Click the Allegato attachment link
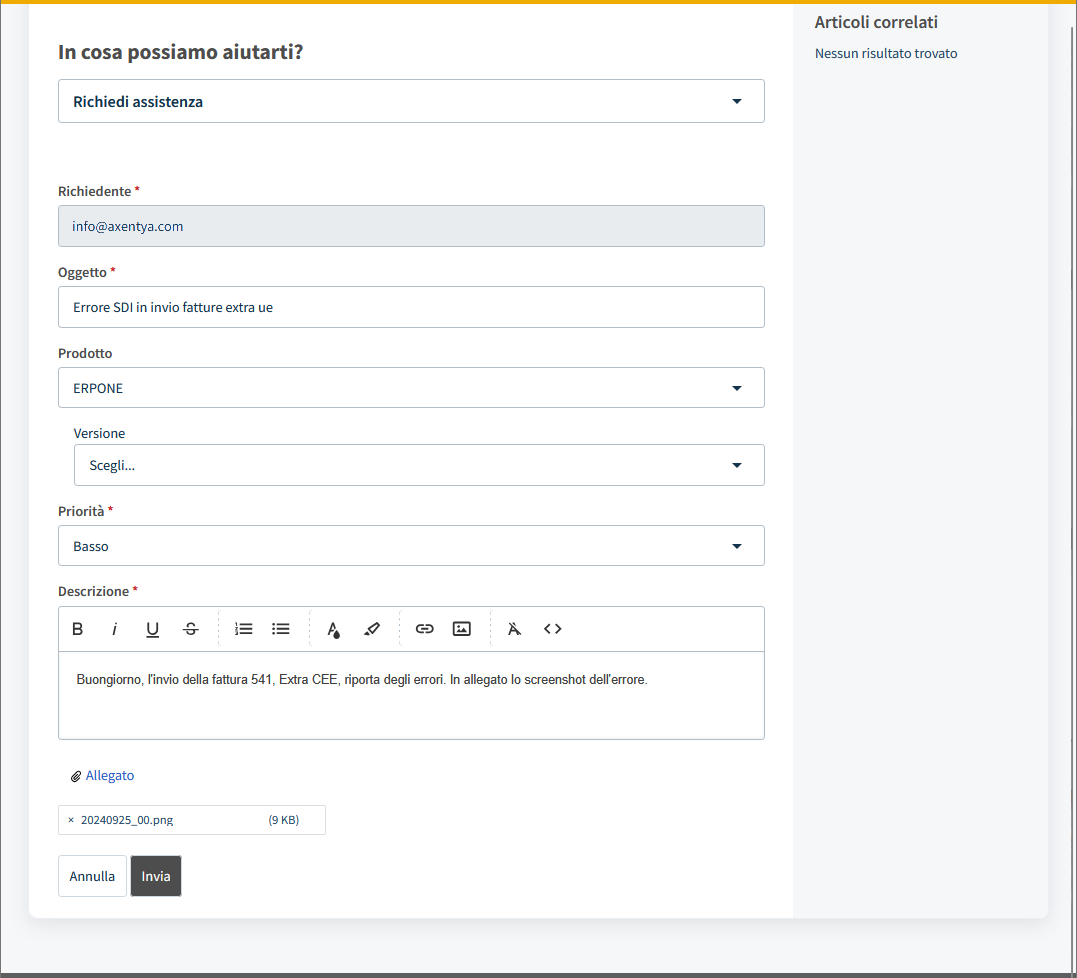The image size is (1077, 978). pyautogui.click(x=109, y=775)
